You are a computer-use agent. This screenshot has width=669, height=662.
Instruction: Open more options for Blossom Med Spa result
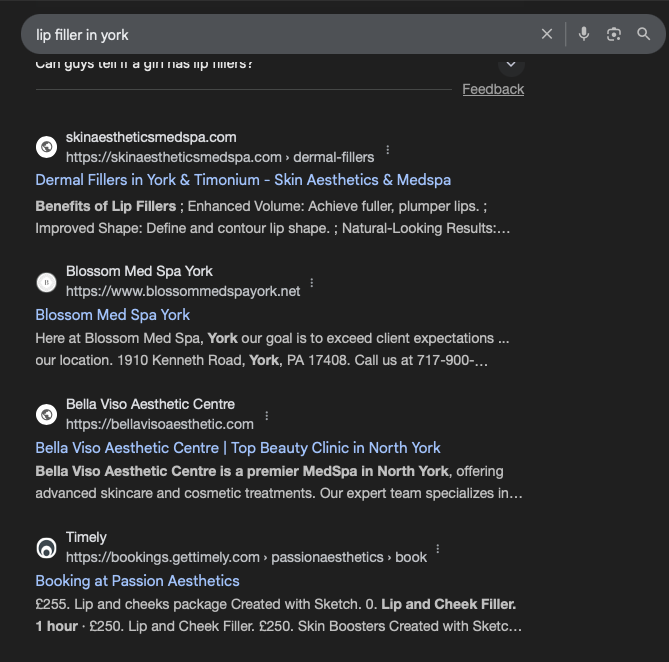[x=312, y=284]
